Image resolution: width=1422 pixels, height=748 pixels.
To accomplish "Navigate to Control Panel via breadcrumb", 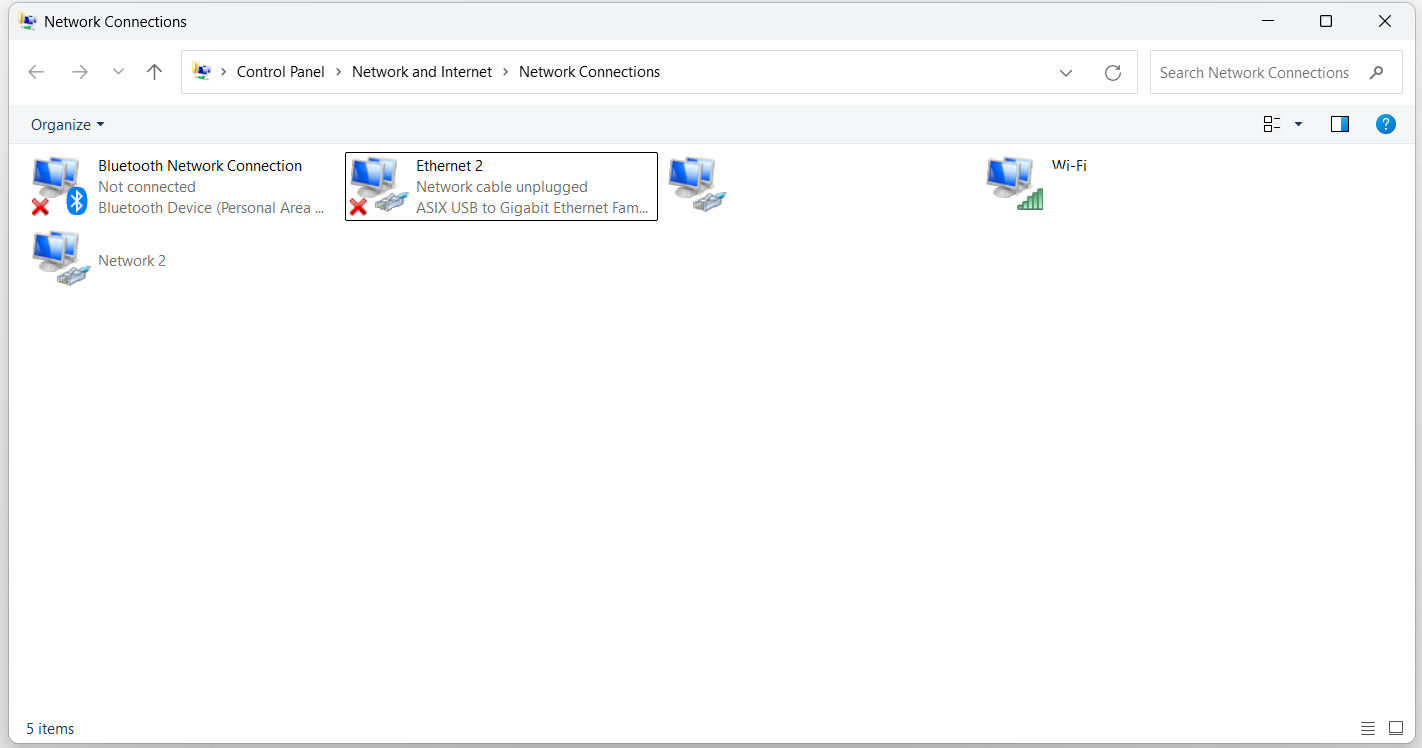I will pyautogui.click(x=280, y=71).
